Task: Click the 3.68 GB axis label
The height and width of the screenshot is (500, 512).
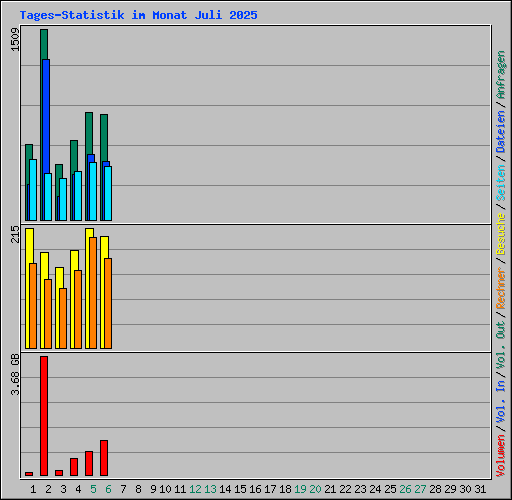Action: click(x=15, y=374)
